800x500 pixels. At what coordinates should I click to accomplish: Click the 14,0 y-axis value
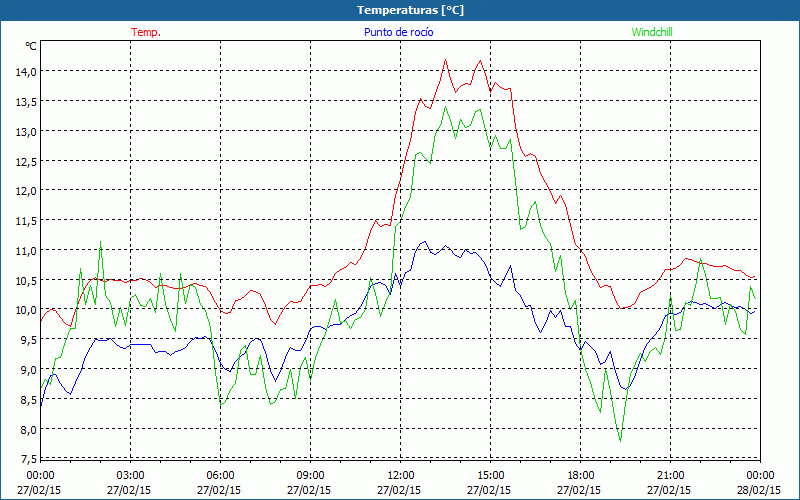click(x=27, y=72)
